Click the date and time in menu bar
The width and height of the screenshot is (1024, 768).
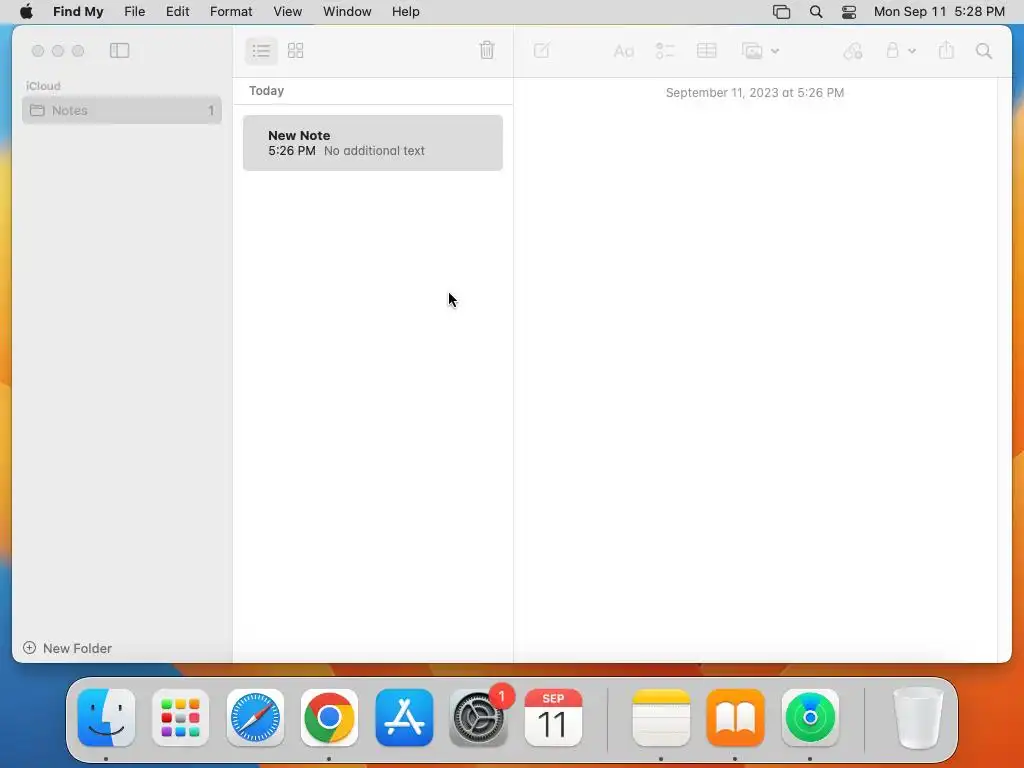(x=939, y=12)
